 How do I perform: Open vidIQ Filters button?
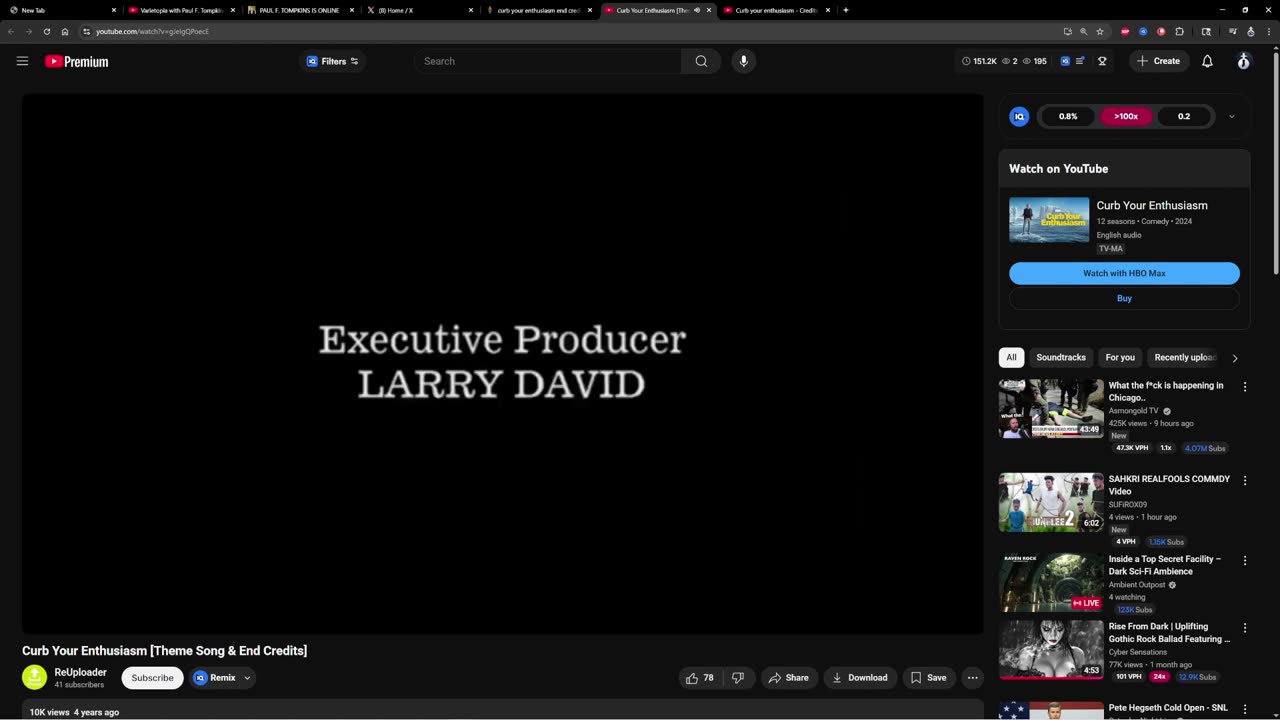(x=332, y=61)
